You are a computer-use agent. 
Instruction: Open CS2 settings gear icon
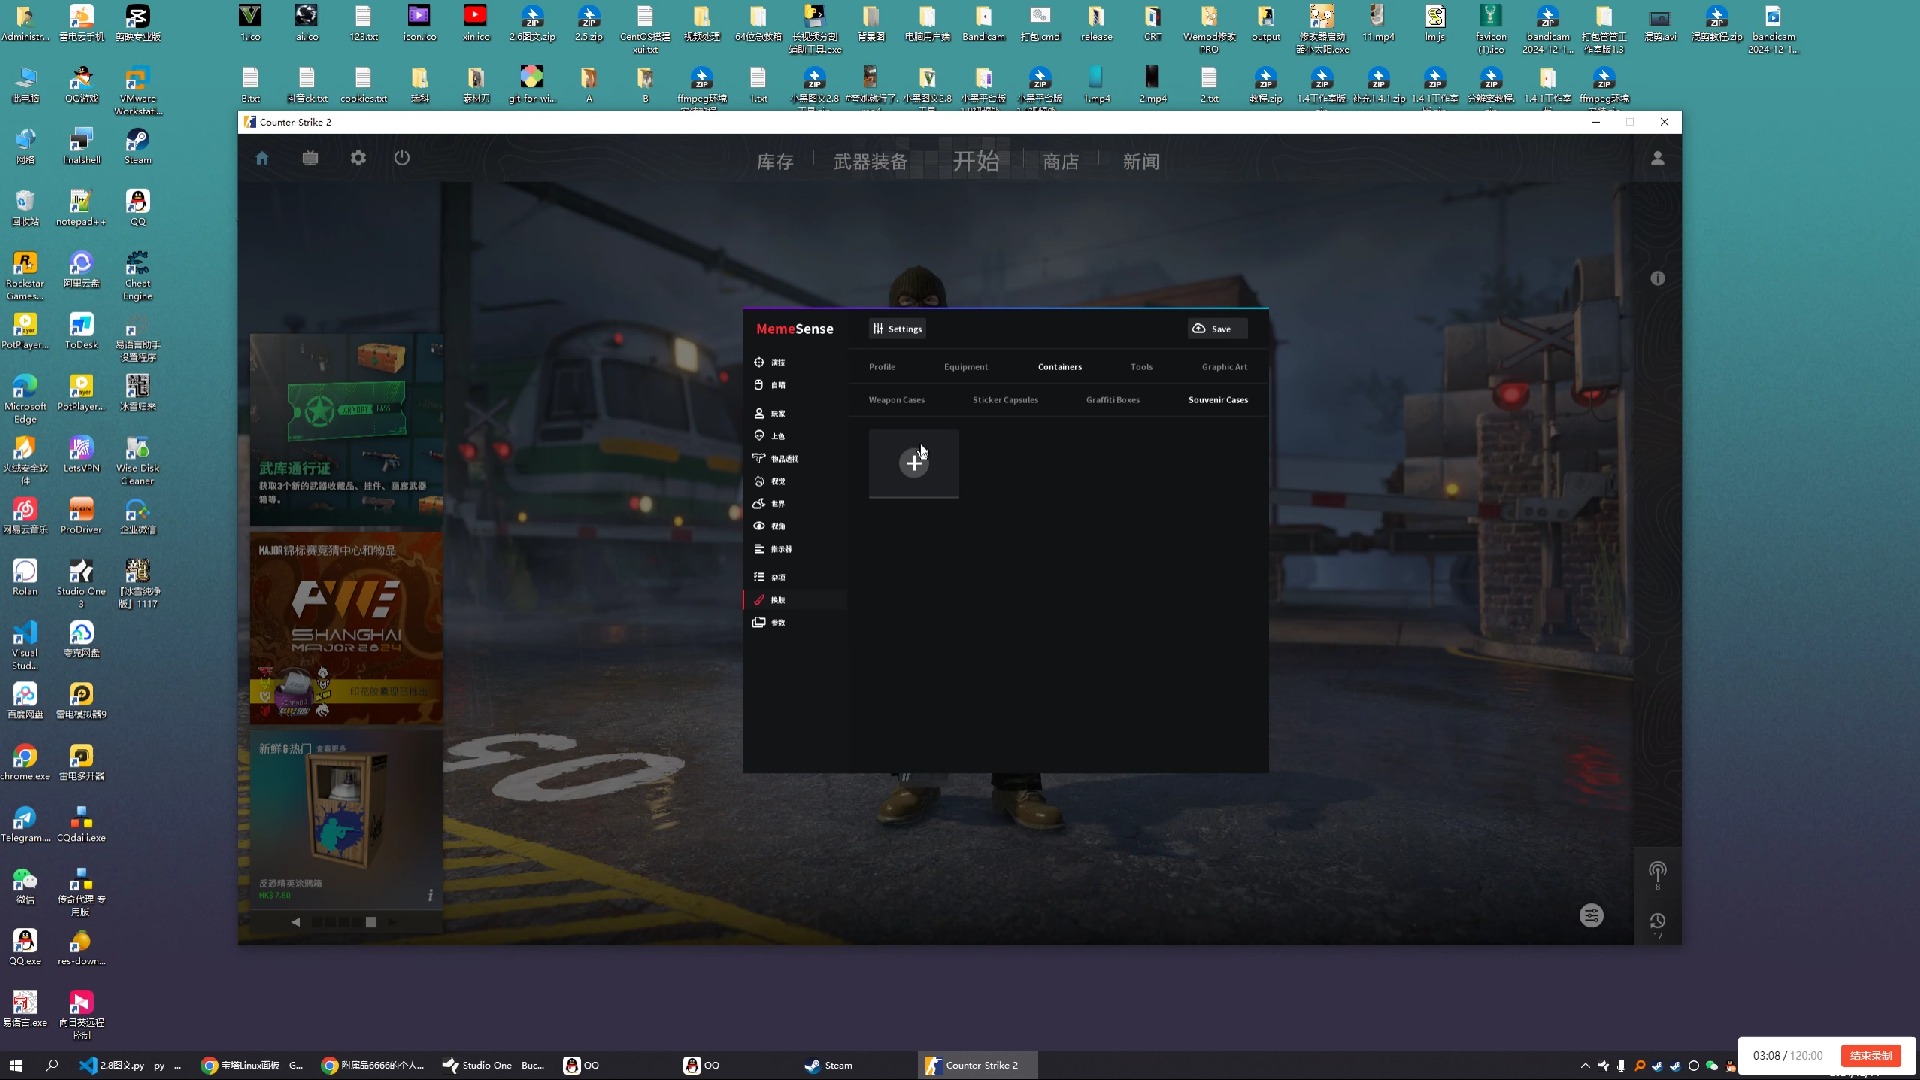pos(358,158)
